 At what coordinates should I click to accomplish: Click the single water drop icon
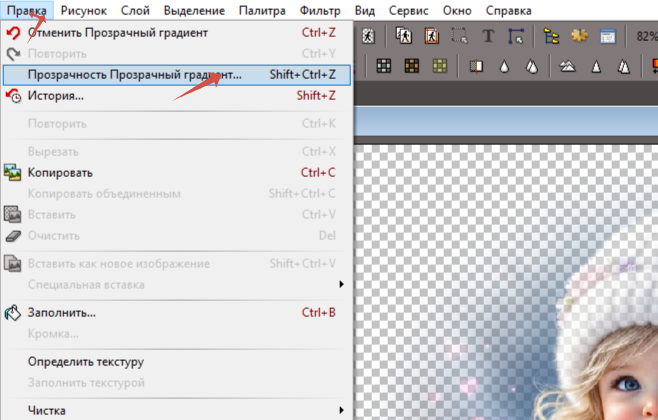pos(505,67)
